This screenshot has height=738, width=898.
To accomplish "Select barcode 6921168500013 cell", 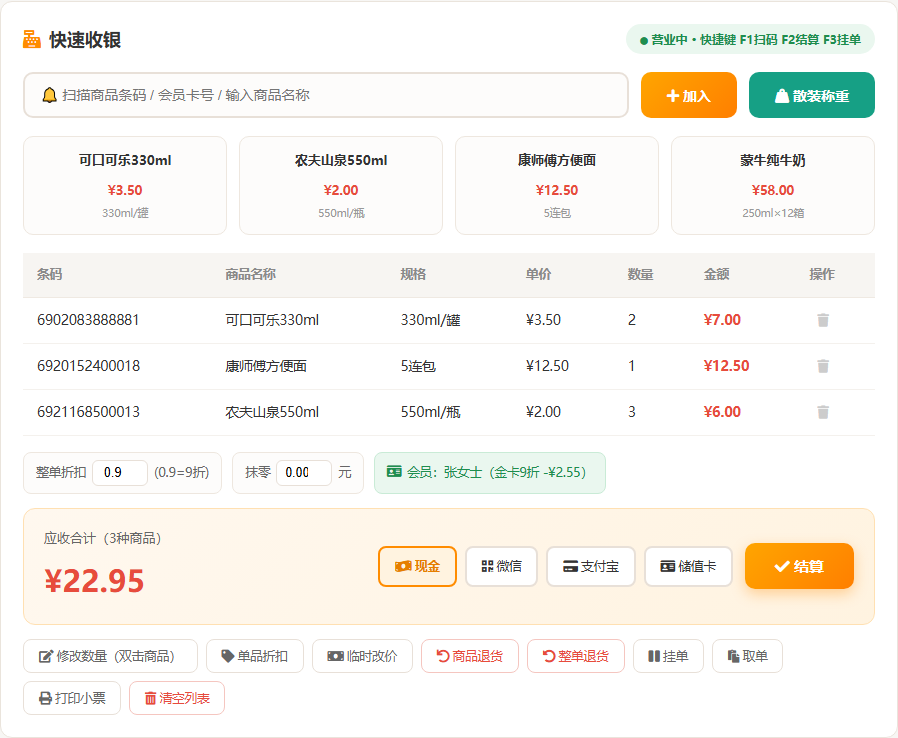I will click(x=88, y=412).
